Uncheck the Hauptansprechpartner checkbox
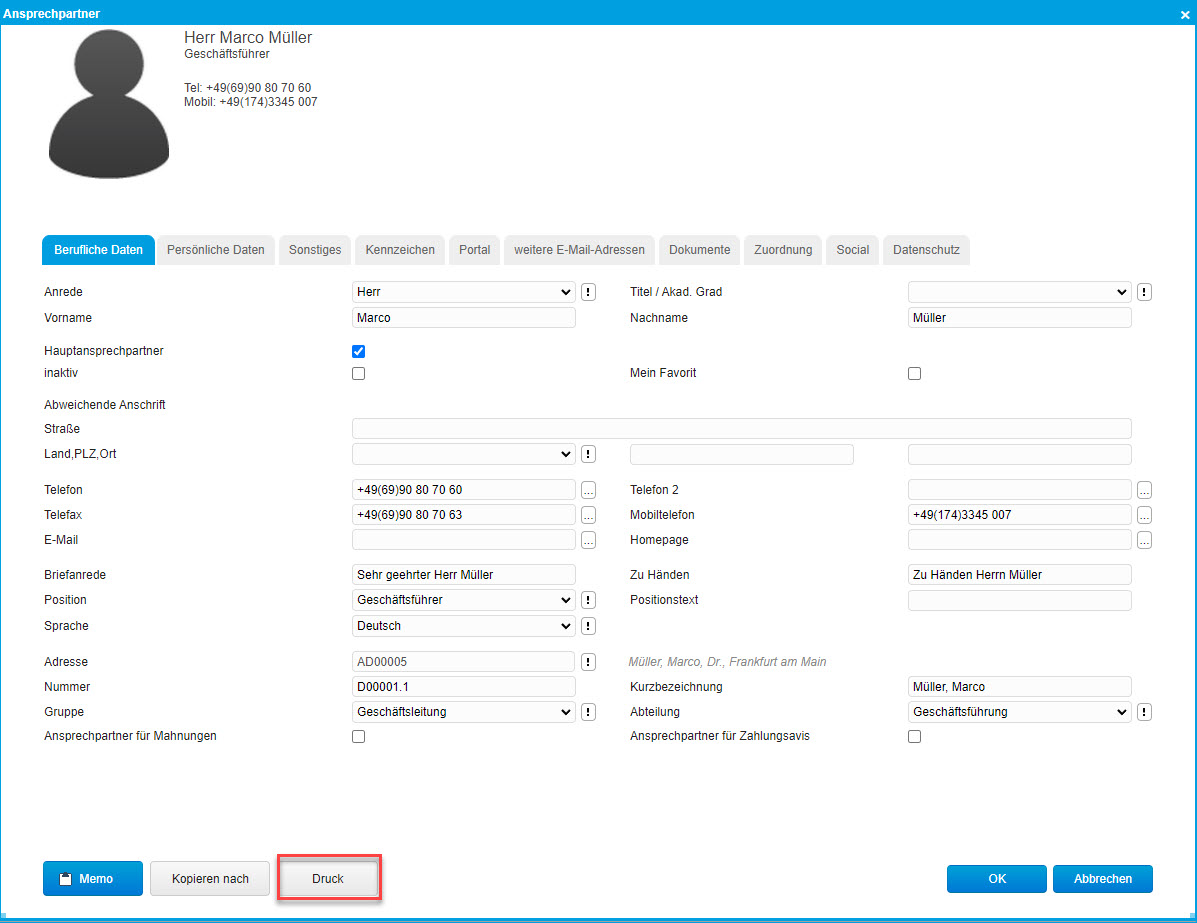Image resolution: width=1197 pixels, height=923 pixels. (x=358, y=351)
